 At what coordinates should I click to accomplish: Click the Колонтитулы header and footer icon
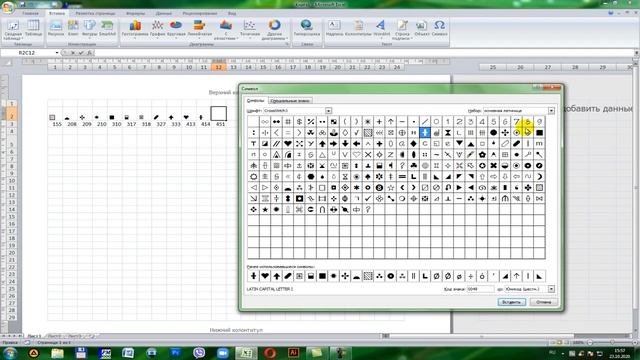[358, 29]
